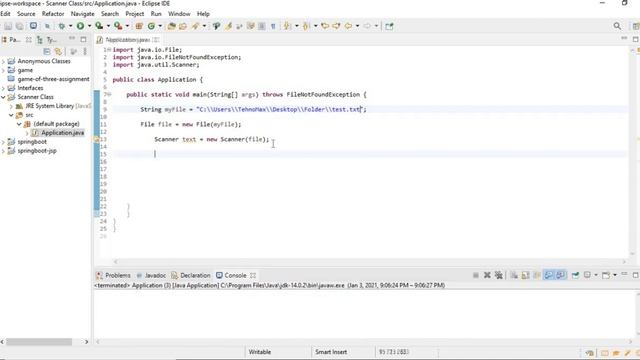Click the Package Explorer horizontal scrollbar

pos(39,342)
